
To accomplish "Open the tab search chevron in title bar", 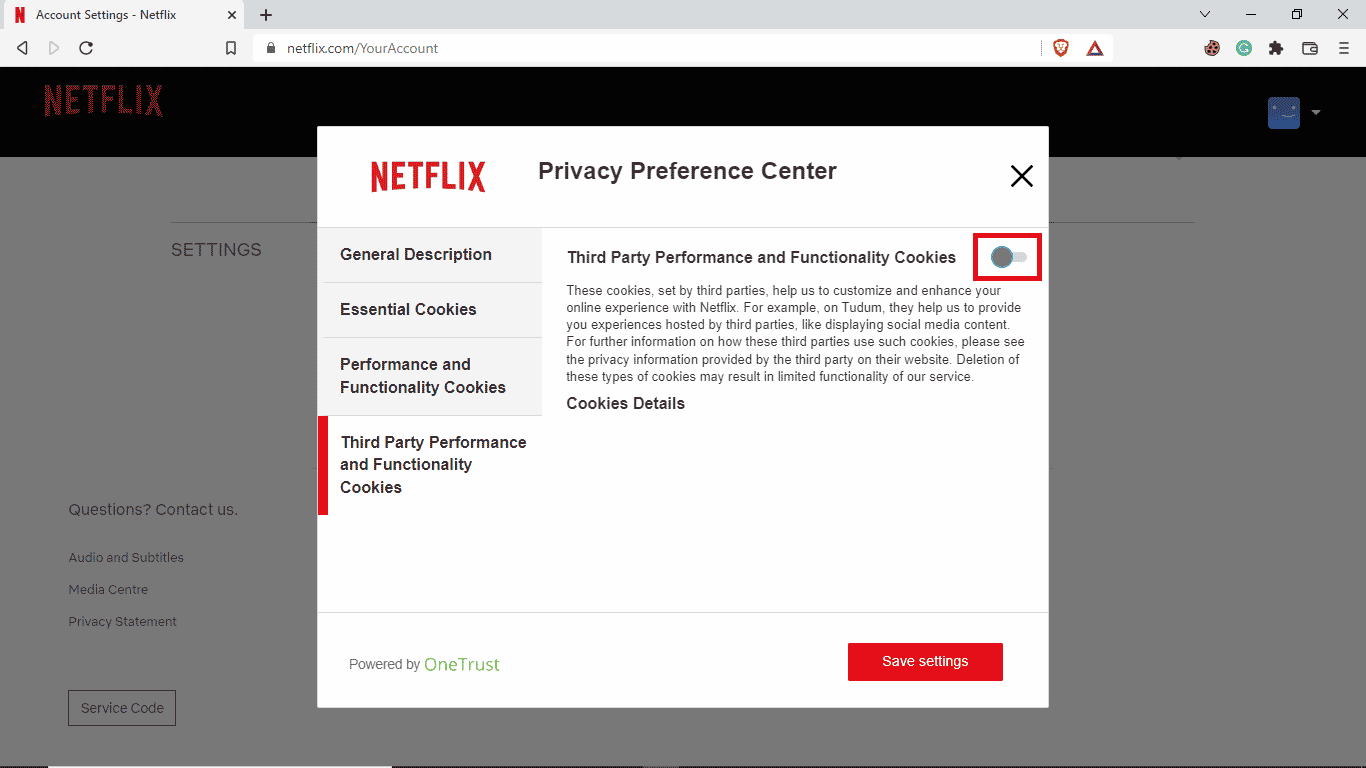I will (x=1205, y=14).
